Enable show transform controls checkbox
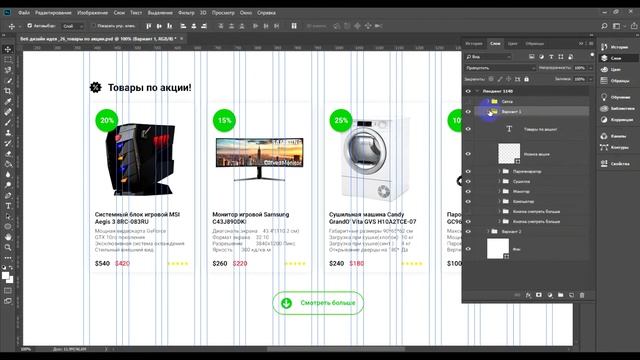640x360 pixels. pyautogui.click(x=93, y=26)
